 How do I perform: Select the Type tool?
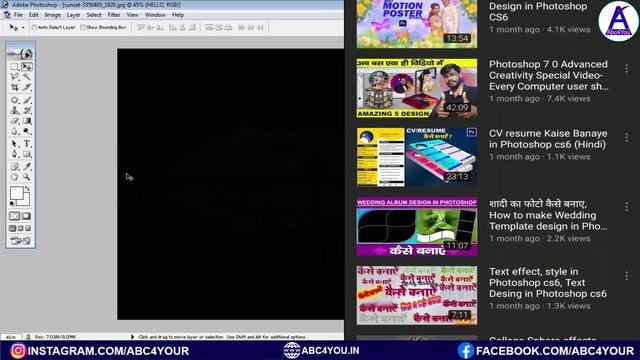(27, 144)
